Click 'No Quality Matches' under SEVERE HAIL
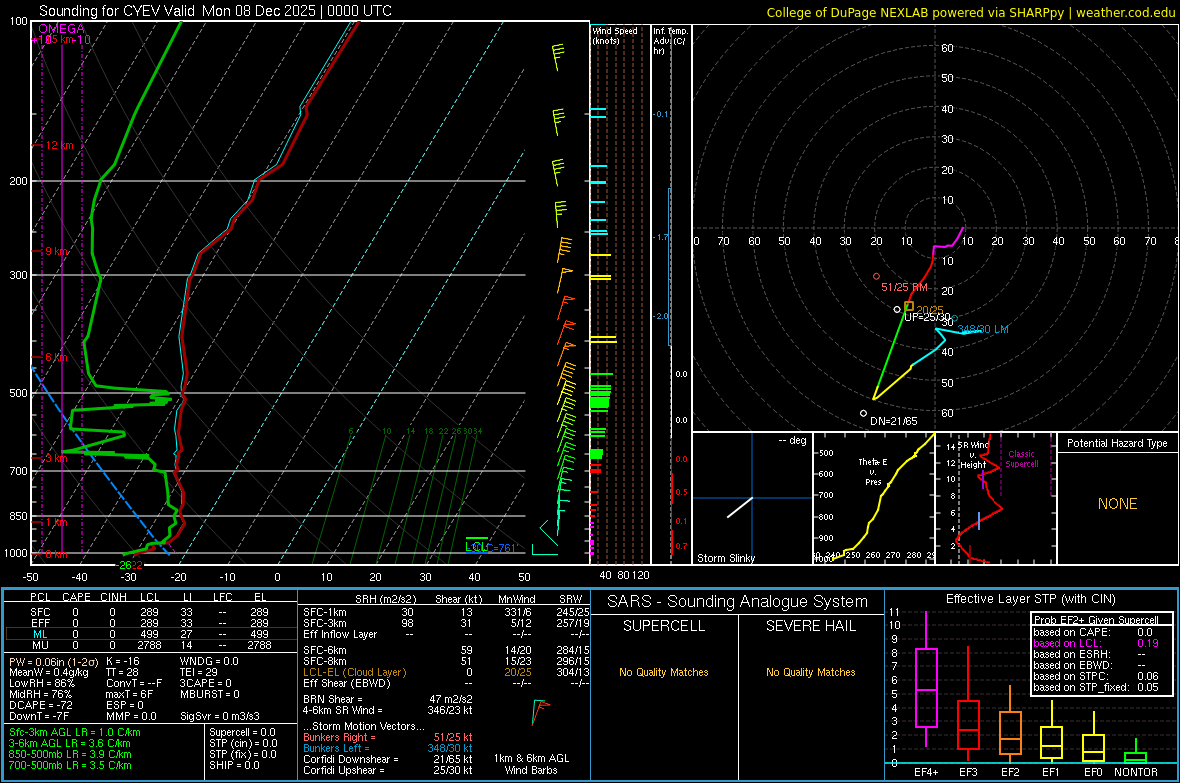 pos(810,672)
